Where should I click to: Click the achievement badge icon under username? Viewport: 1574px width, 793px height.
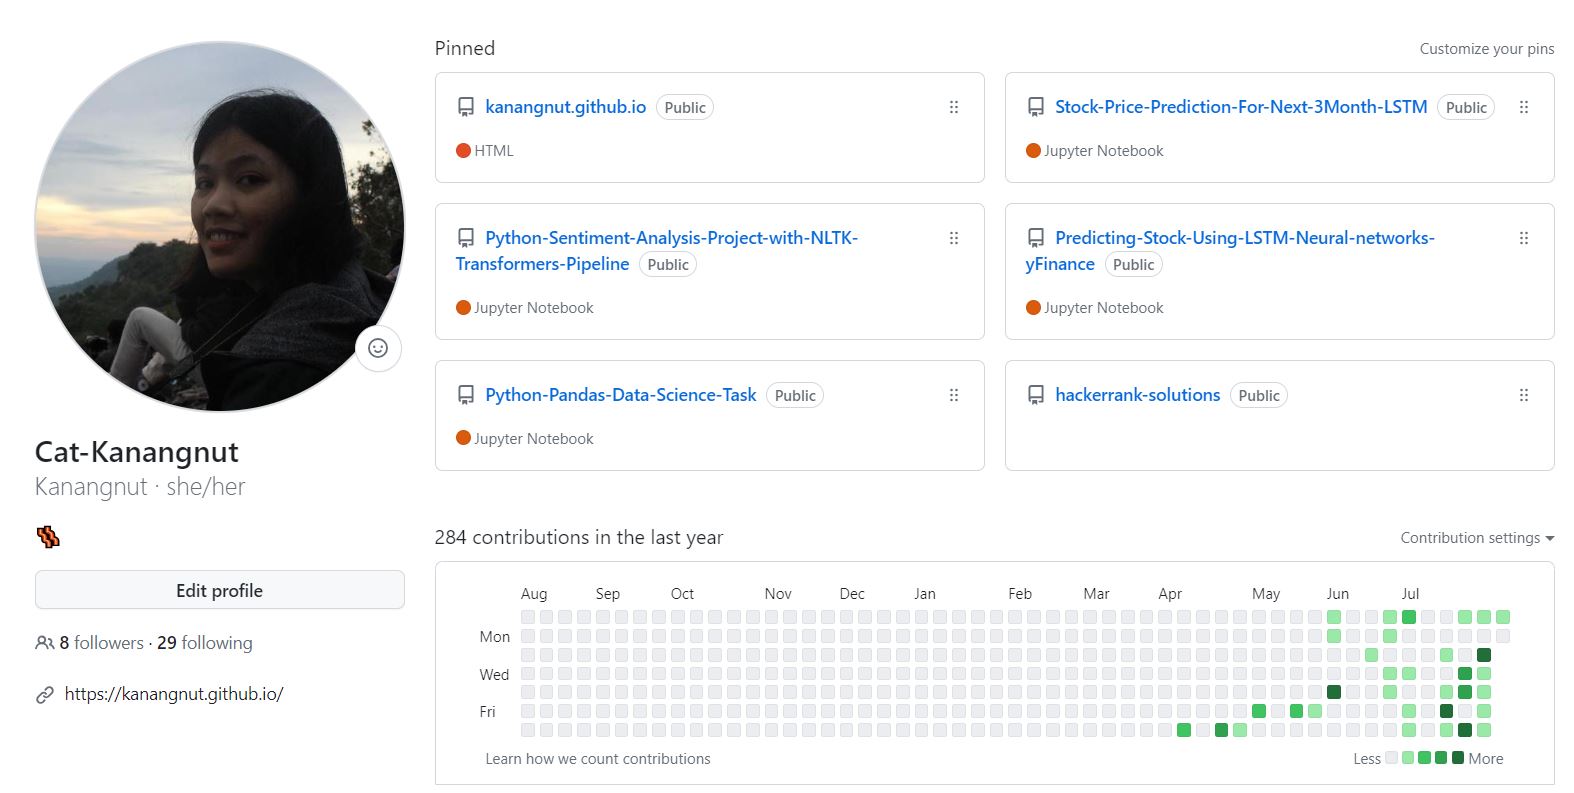(x=48, y=537)
